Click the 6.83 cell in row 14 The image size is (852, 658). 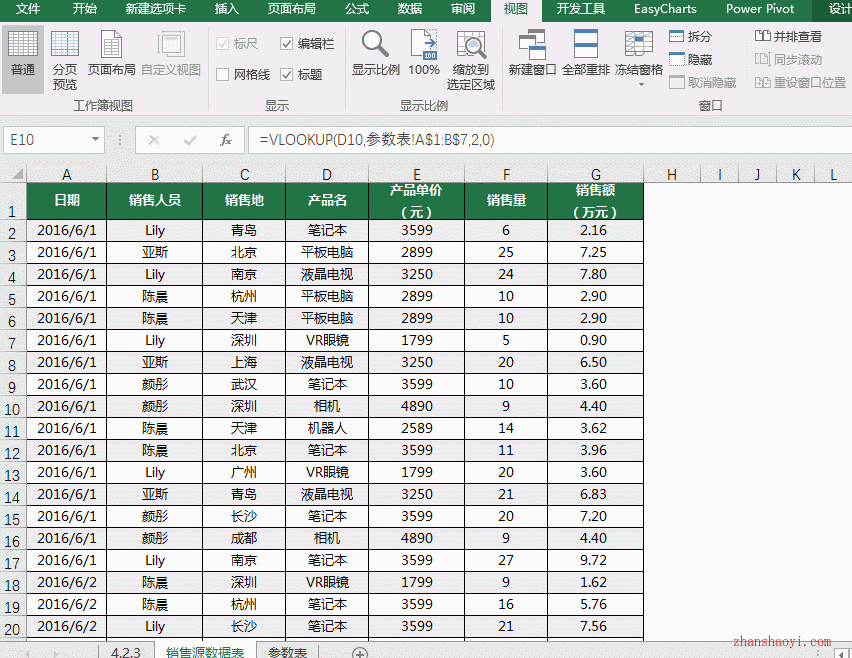click(596, 494)
